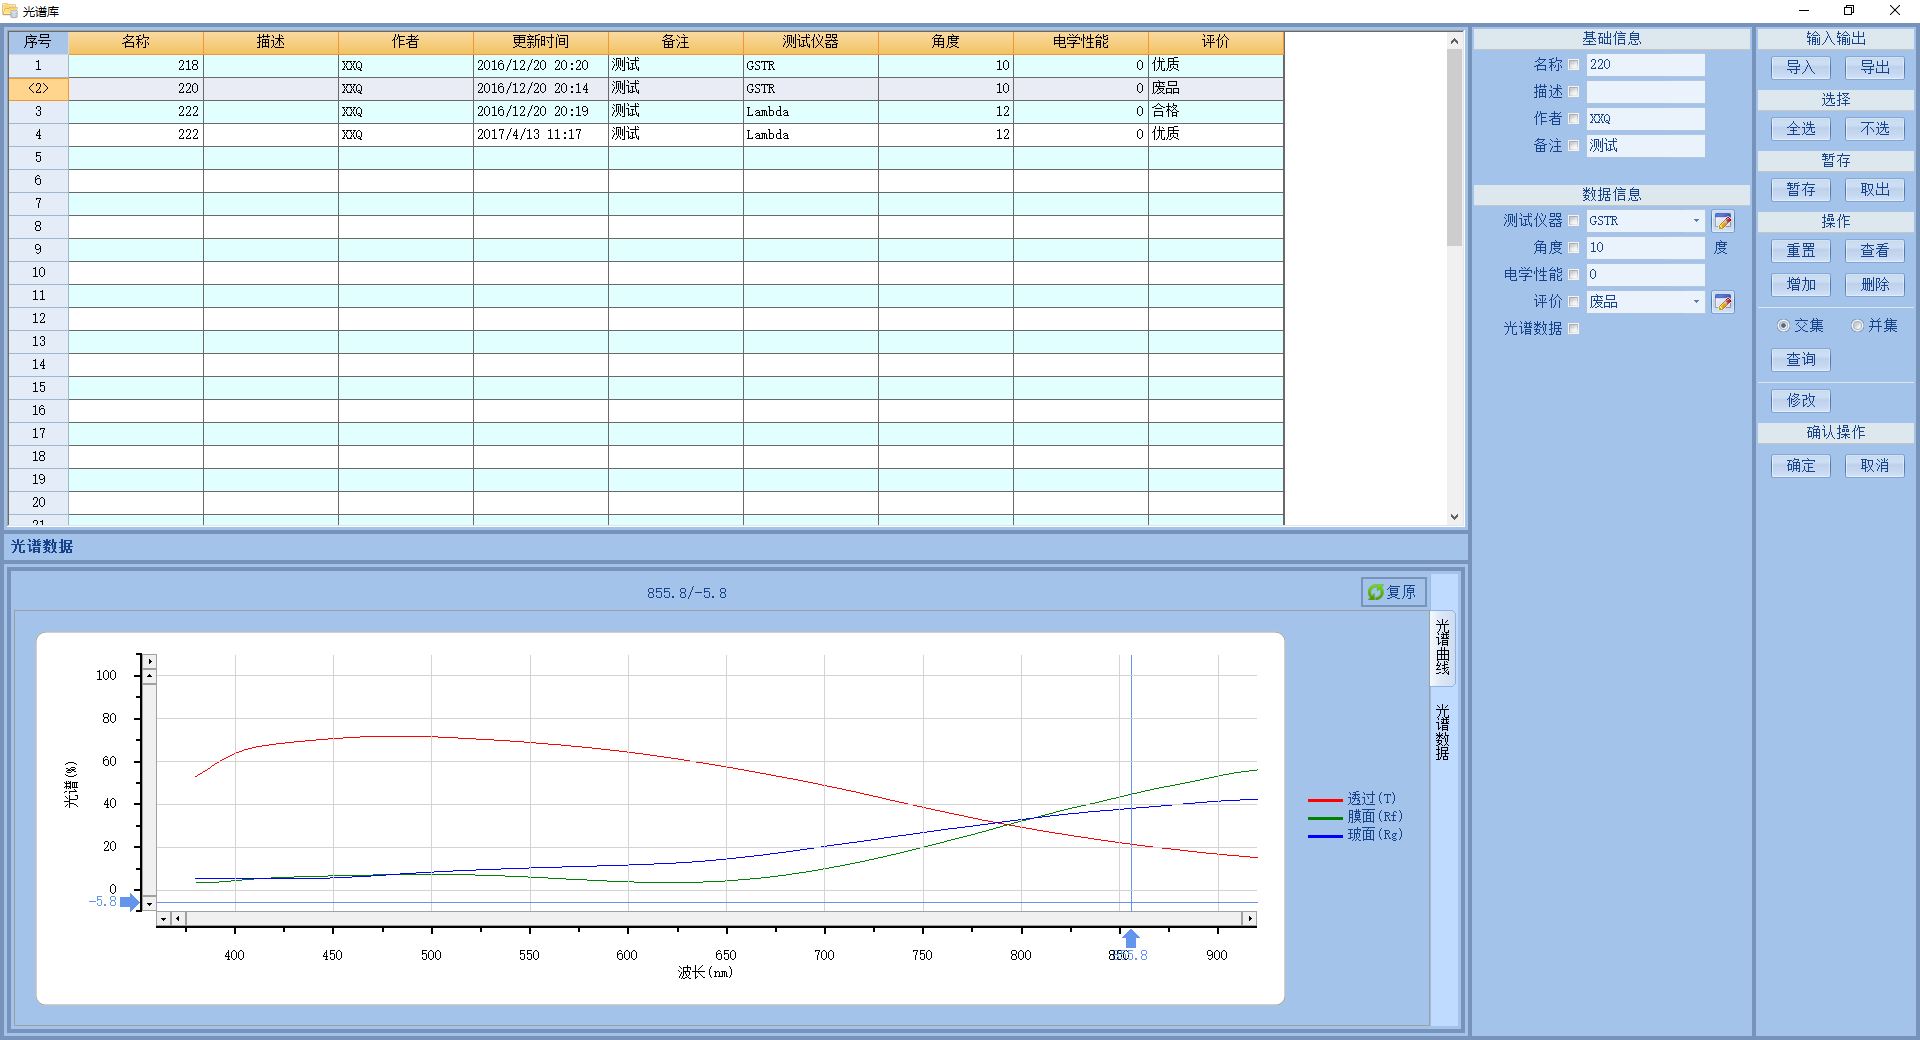Switch to the 光谱数据 vertical tab

pos(1442,732)
